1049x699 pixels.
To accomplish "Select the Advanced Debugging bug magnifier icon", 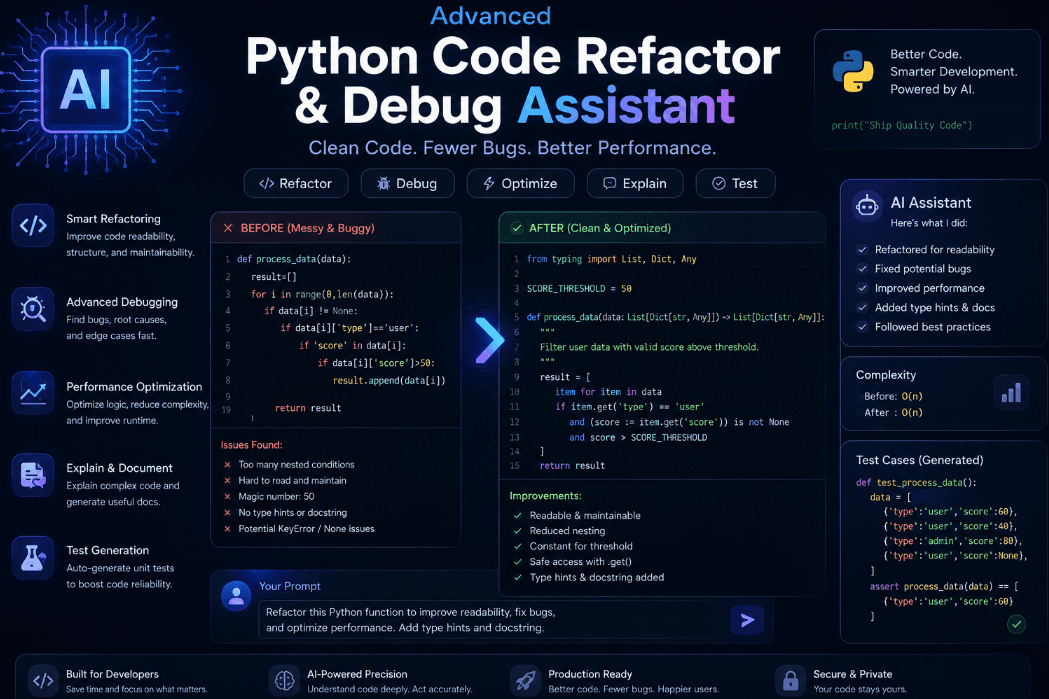I will (33, 309).
